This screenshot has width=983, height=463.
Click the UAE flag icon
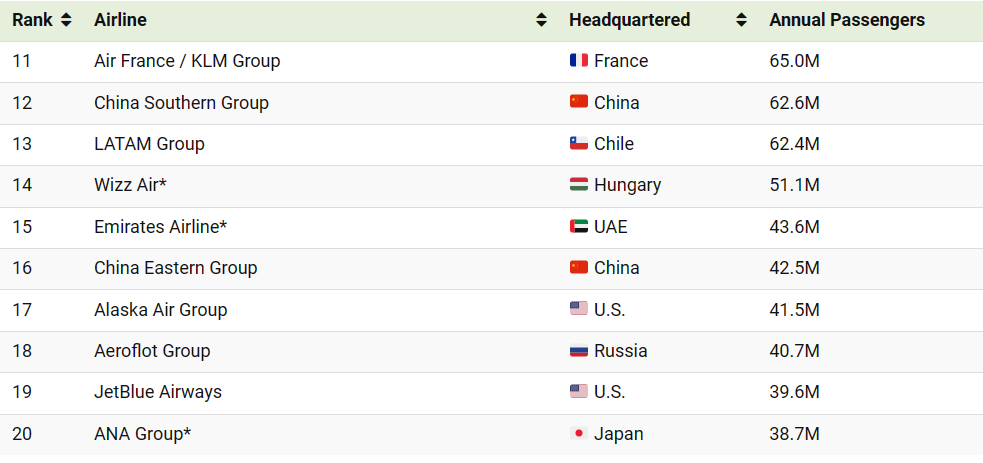579,226
